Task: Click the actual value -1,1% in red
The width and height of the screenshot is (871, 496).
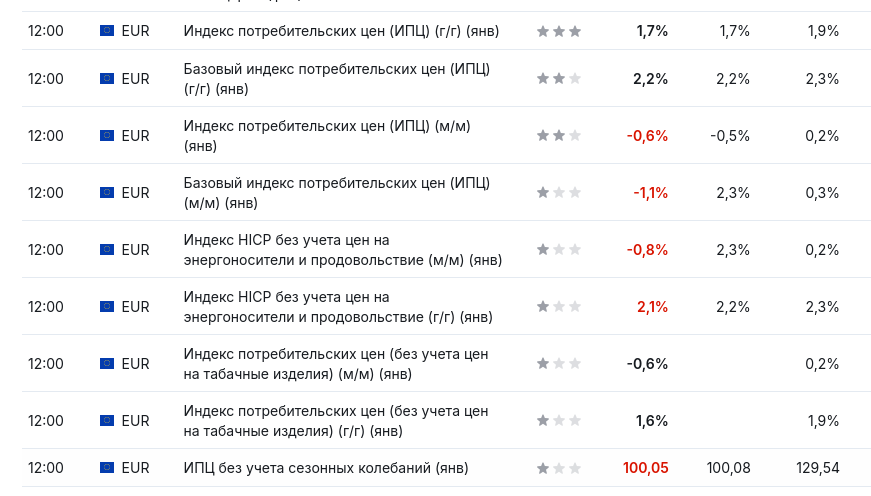Action: click(650, 193)
